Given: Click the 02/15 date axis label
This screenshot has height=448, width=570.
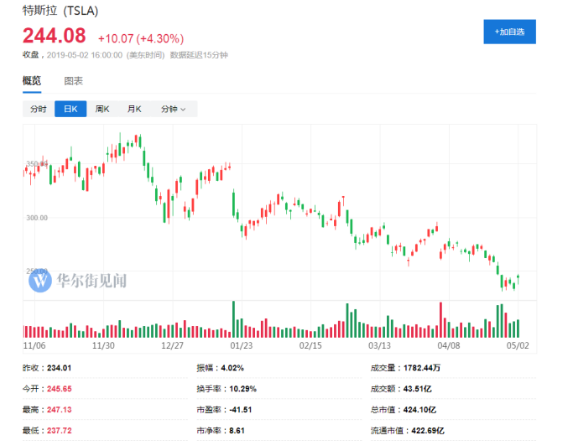Looking at the screenshot, I should (310, 345).
